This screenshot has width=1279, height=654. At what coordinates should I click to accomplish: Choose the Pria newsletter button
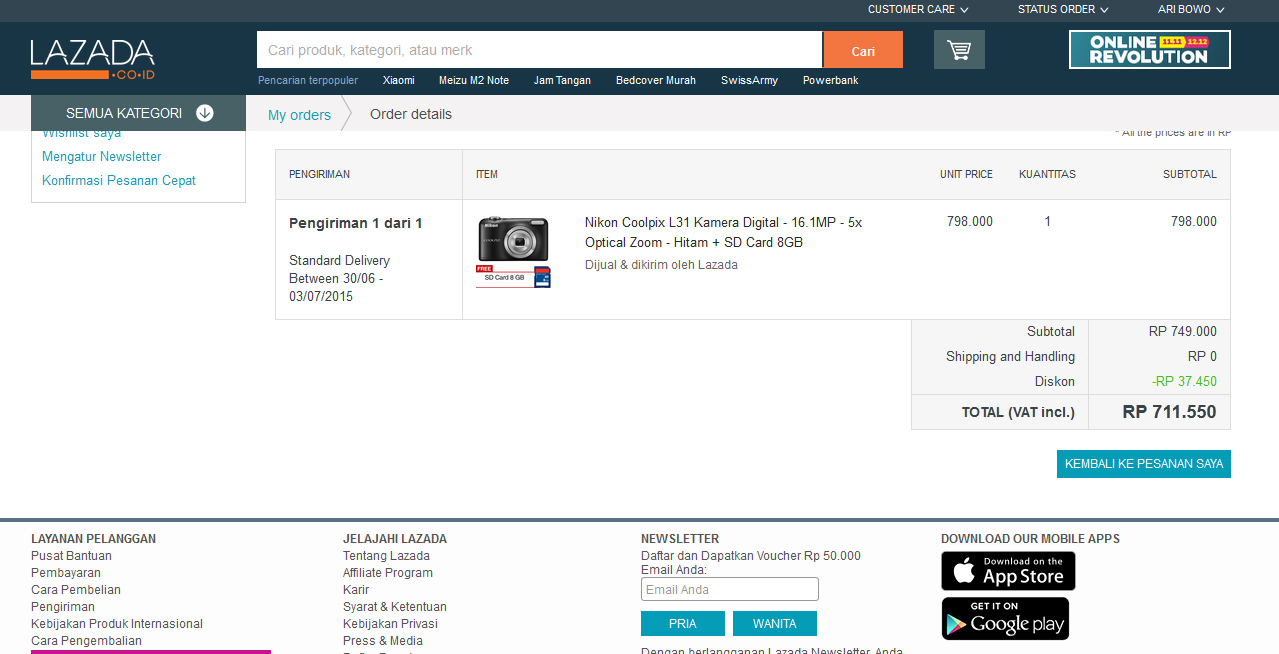(683, 624)
